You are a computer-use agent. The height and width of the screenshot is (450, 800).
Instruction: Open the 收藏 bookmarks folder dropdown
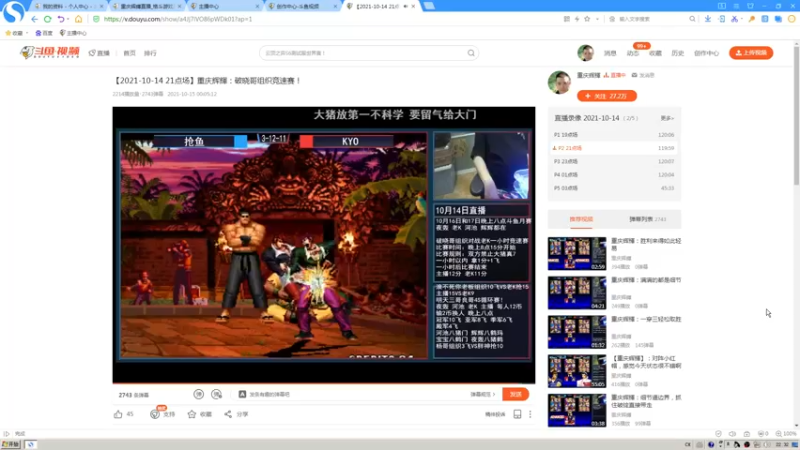coord(16,33)
